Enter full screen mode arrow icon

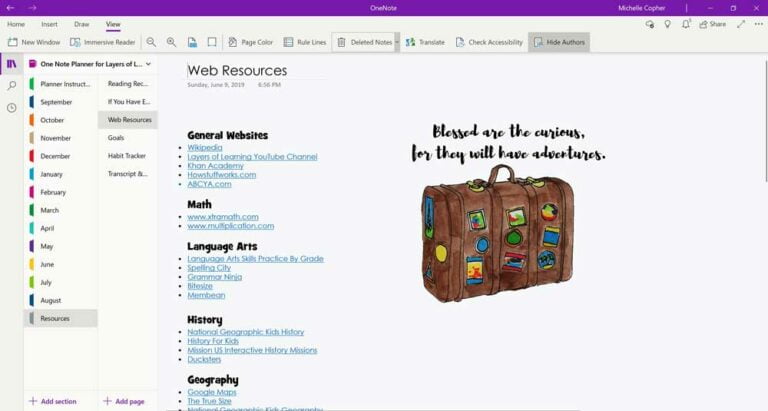click(x=741, y=24)
